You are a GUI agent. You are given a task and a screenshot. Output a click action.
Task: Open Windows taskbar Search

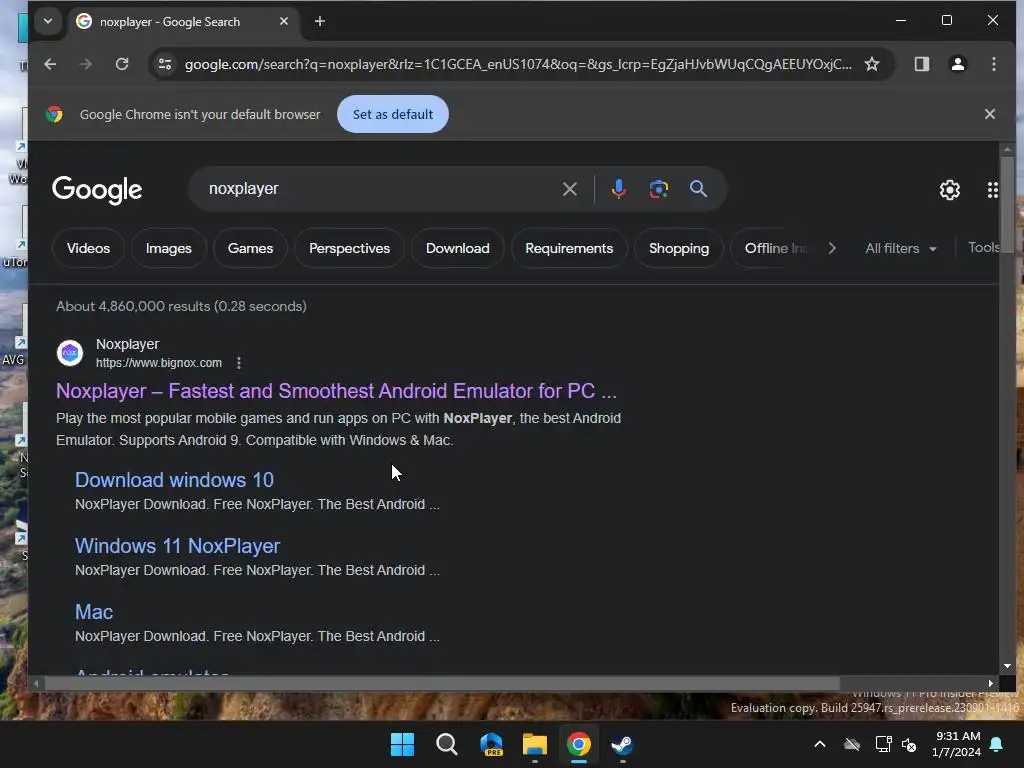coord(447,744)
